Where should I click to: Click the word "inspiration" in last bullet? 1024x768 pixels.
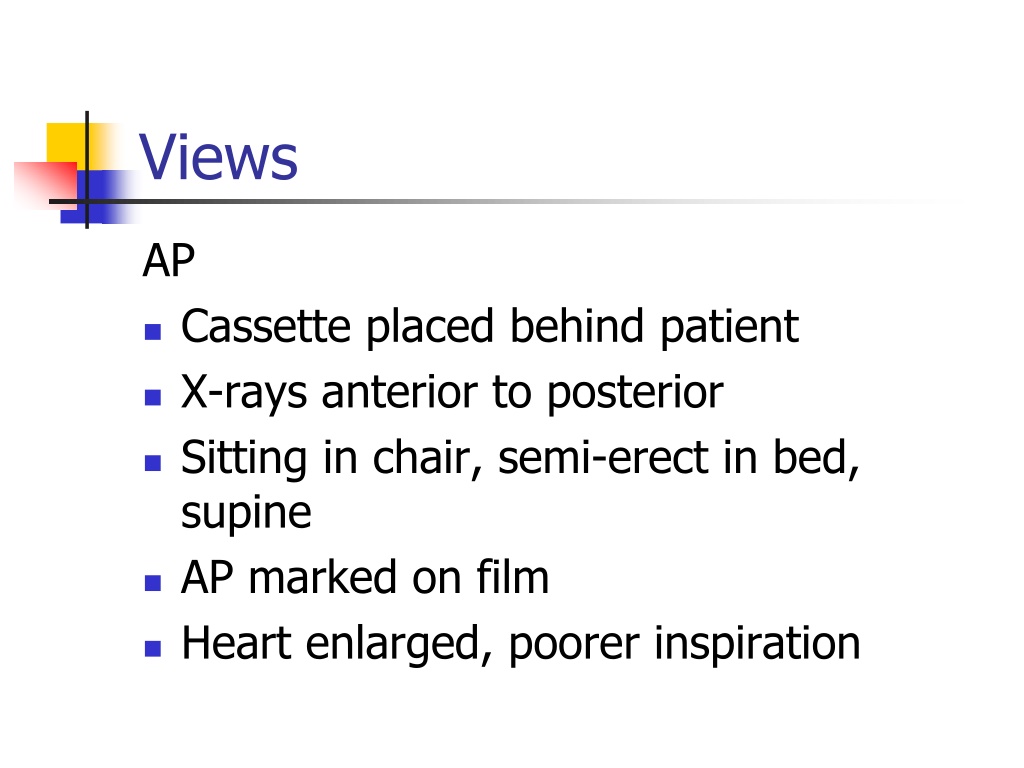(x=757, y=645)
